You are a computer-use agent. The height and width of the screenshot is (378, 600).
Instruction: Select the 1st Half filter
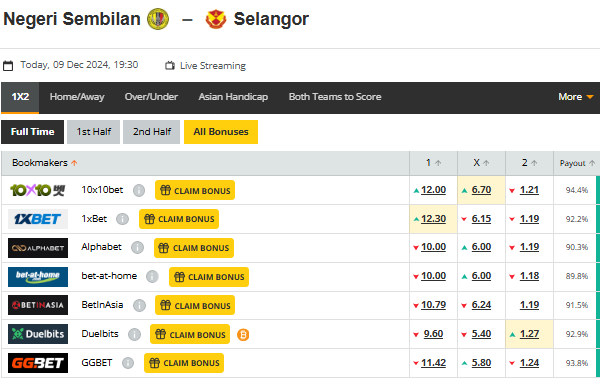point(93,132)
